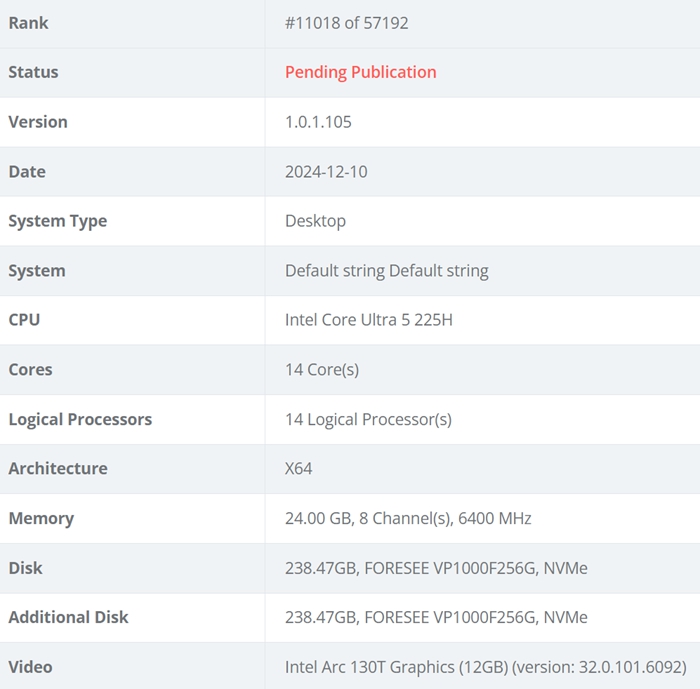Screen dimensions: 700x689
Task: Click the Additional Disk row's FORESEE value
Action: point(436,617)
